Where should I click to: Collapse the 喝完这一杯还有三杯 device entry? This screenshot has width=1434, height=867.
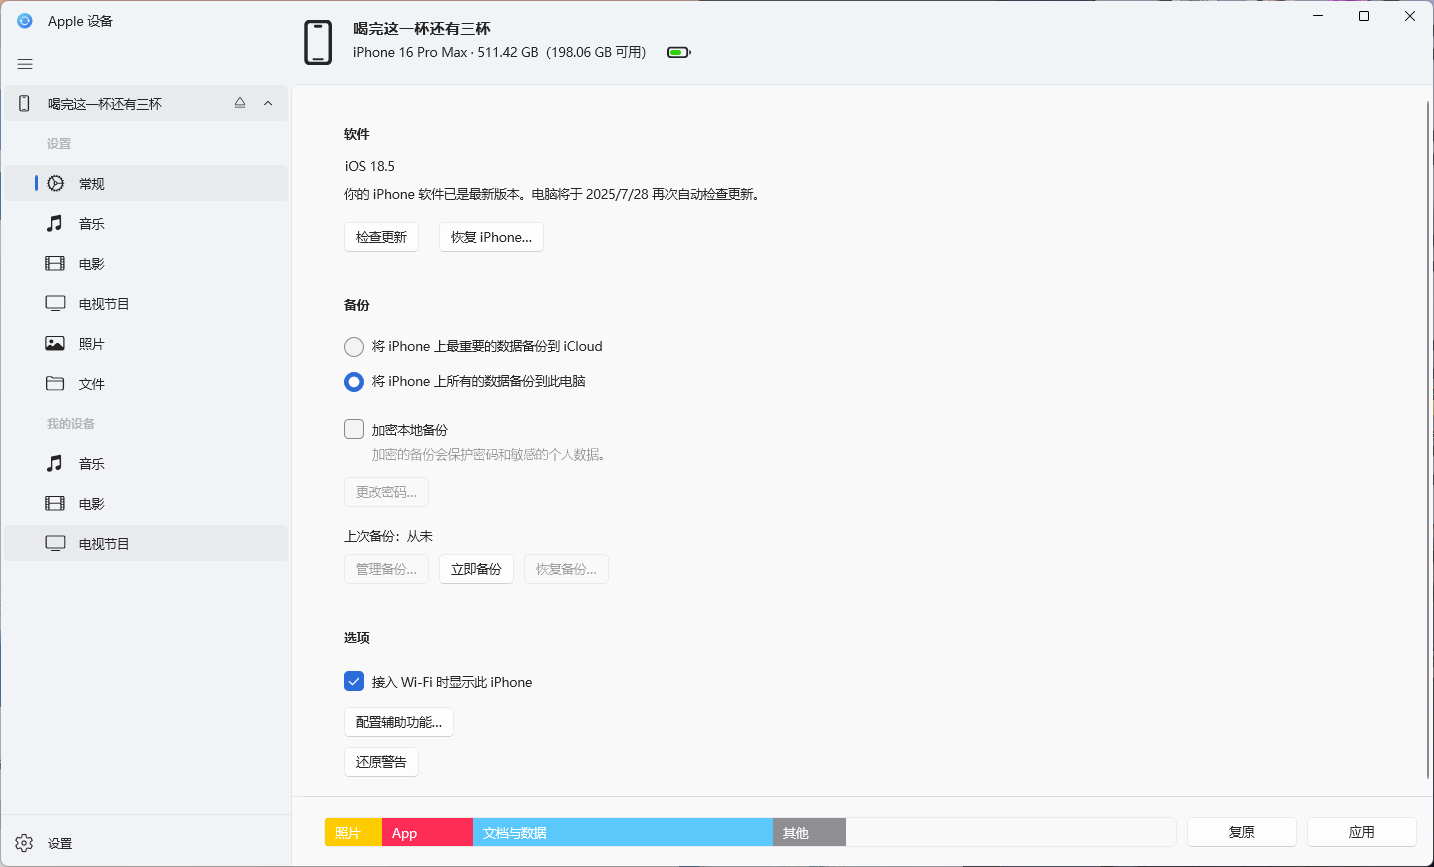(267, 102)
